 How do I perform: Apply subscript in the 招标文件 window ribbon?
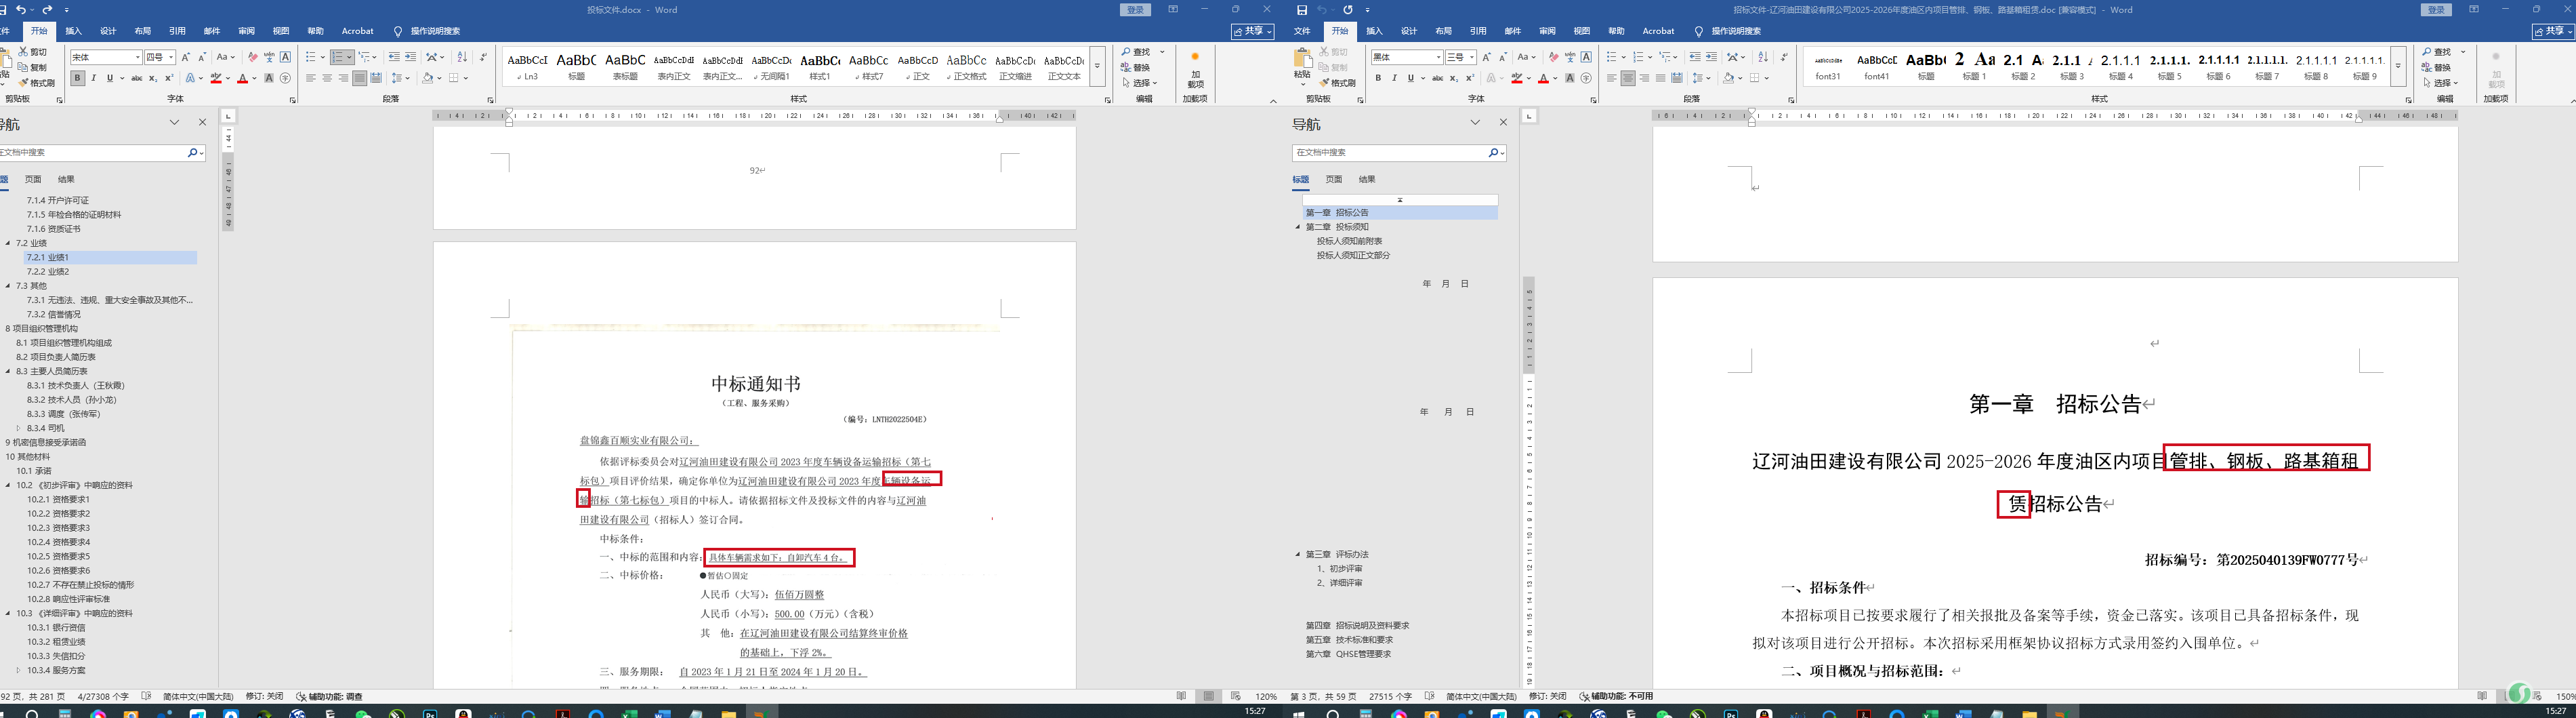tap(1454, 78)
